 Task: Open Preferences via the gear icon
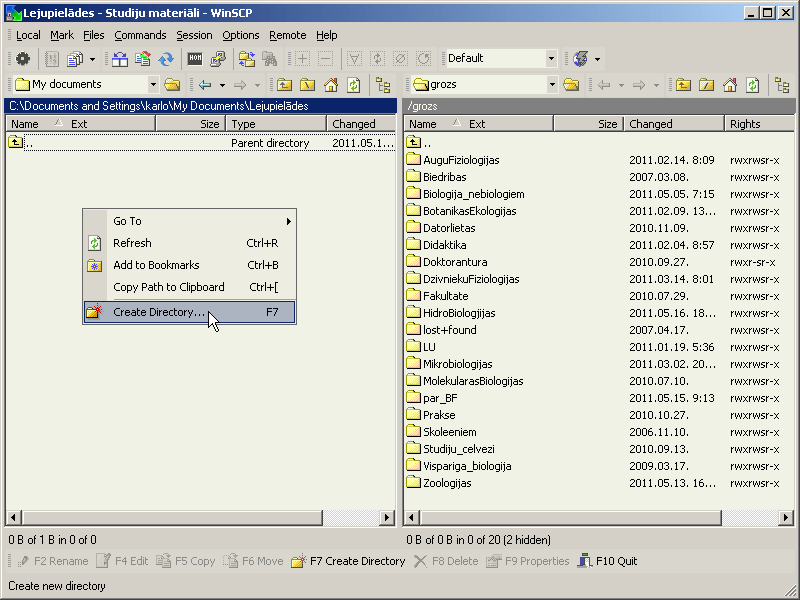pos(22,59)
